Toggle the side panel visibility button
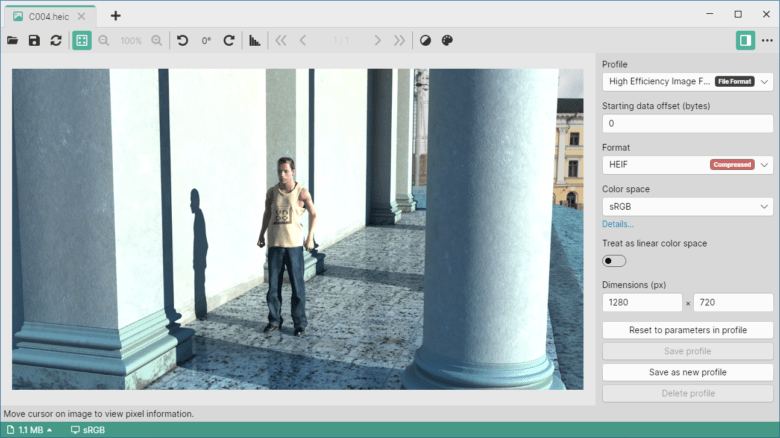The width and height of the screenshot is (780, 438). [x=745, y=40]
